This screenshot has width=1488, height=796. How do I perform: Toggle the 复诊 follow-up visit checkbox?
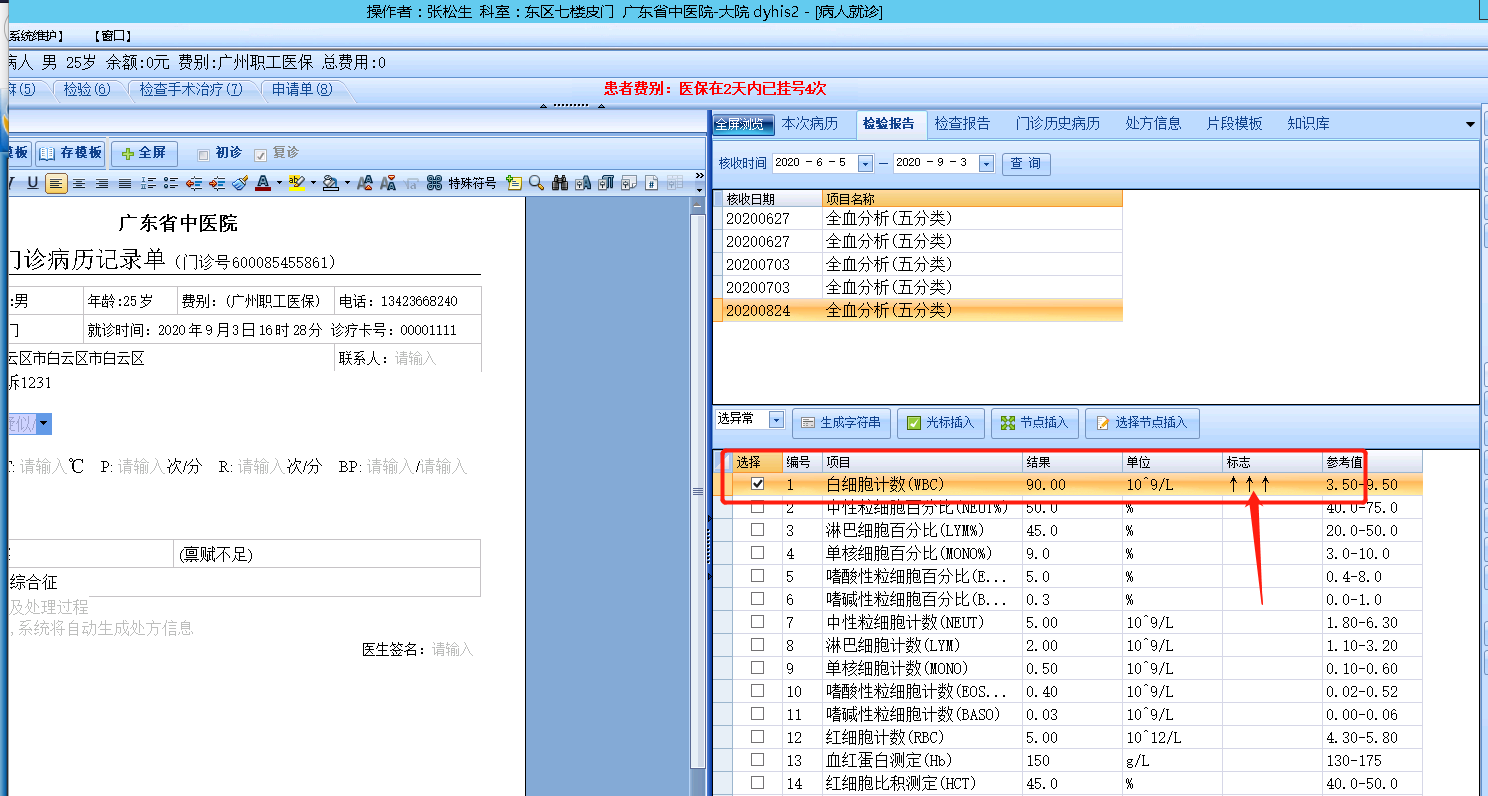(261, 154)
